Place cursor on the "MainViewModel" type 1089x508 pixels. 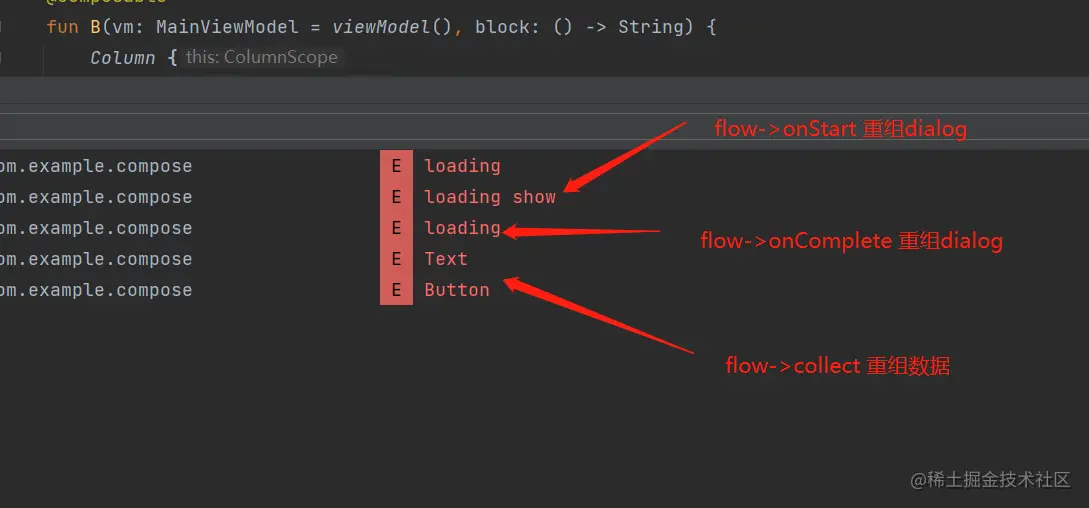click(227, 27)
